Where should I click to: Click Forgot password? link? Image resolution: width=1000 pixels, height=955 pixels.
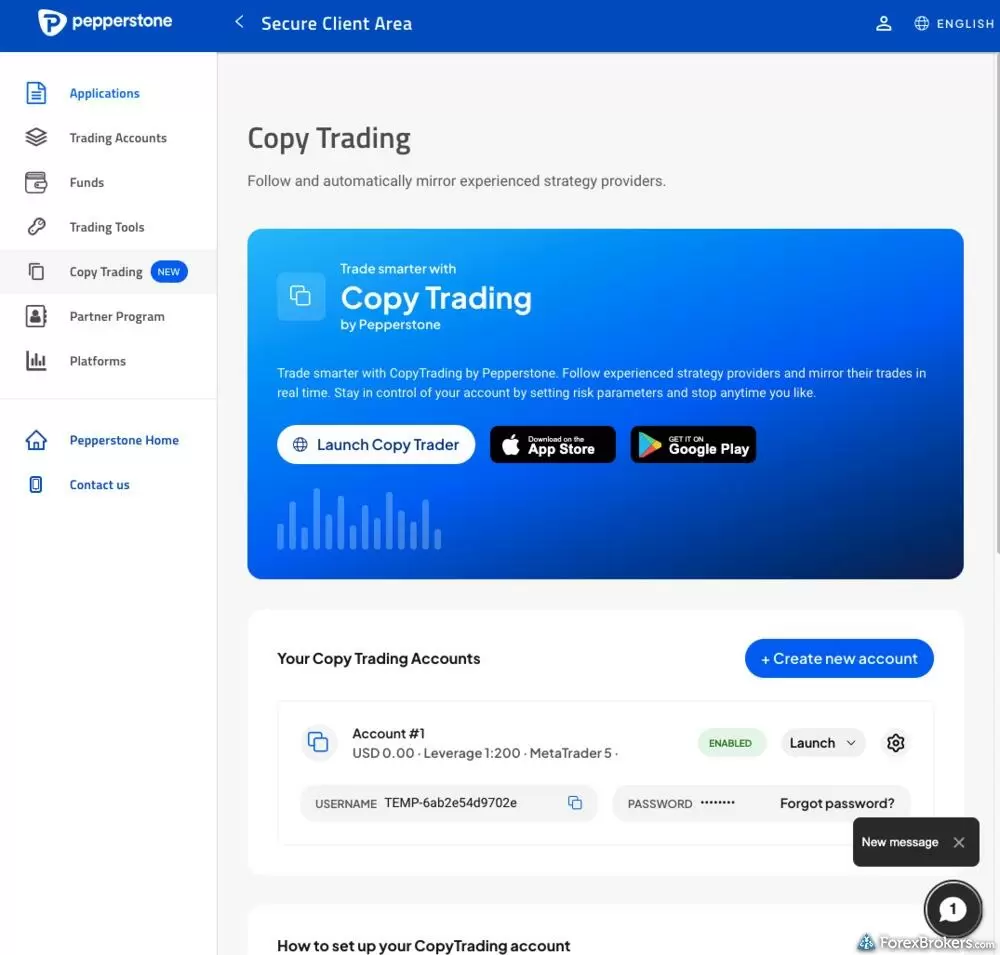pyautogui.click(x=837, y=803)
